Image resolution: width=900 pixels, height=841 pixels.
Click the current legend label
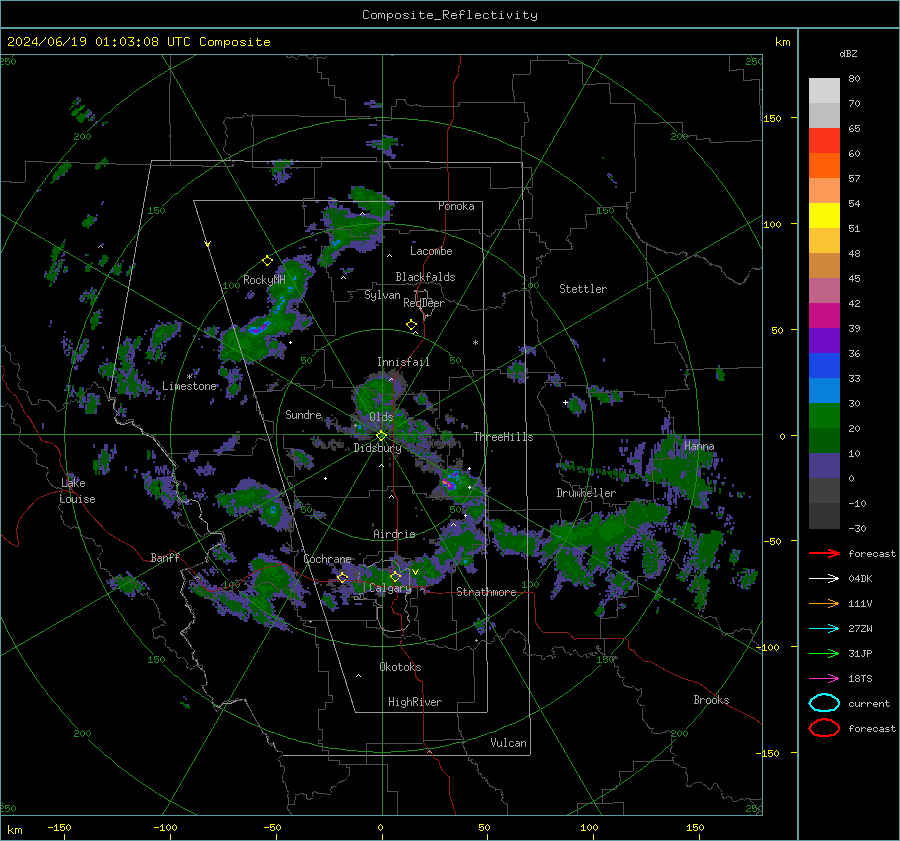(869, 704)
